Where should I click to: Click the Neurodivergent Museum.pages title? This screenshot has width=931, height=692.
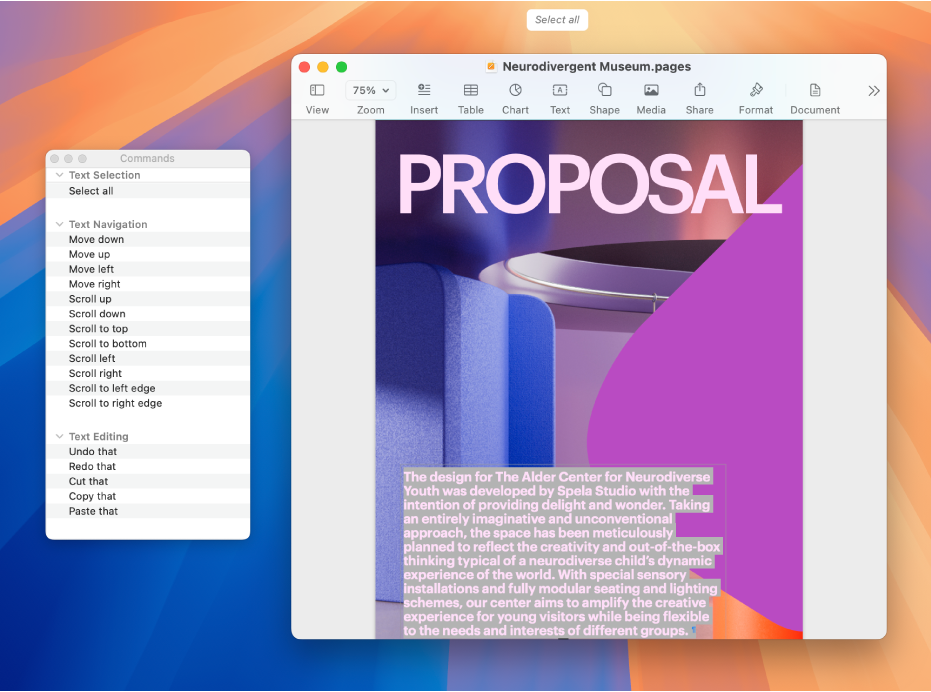tap(596, 67)
